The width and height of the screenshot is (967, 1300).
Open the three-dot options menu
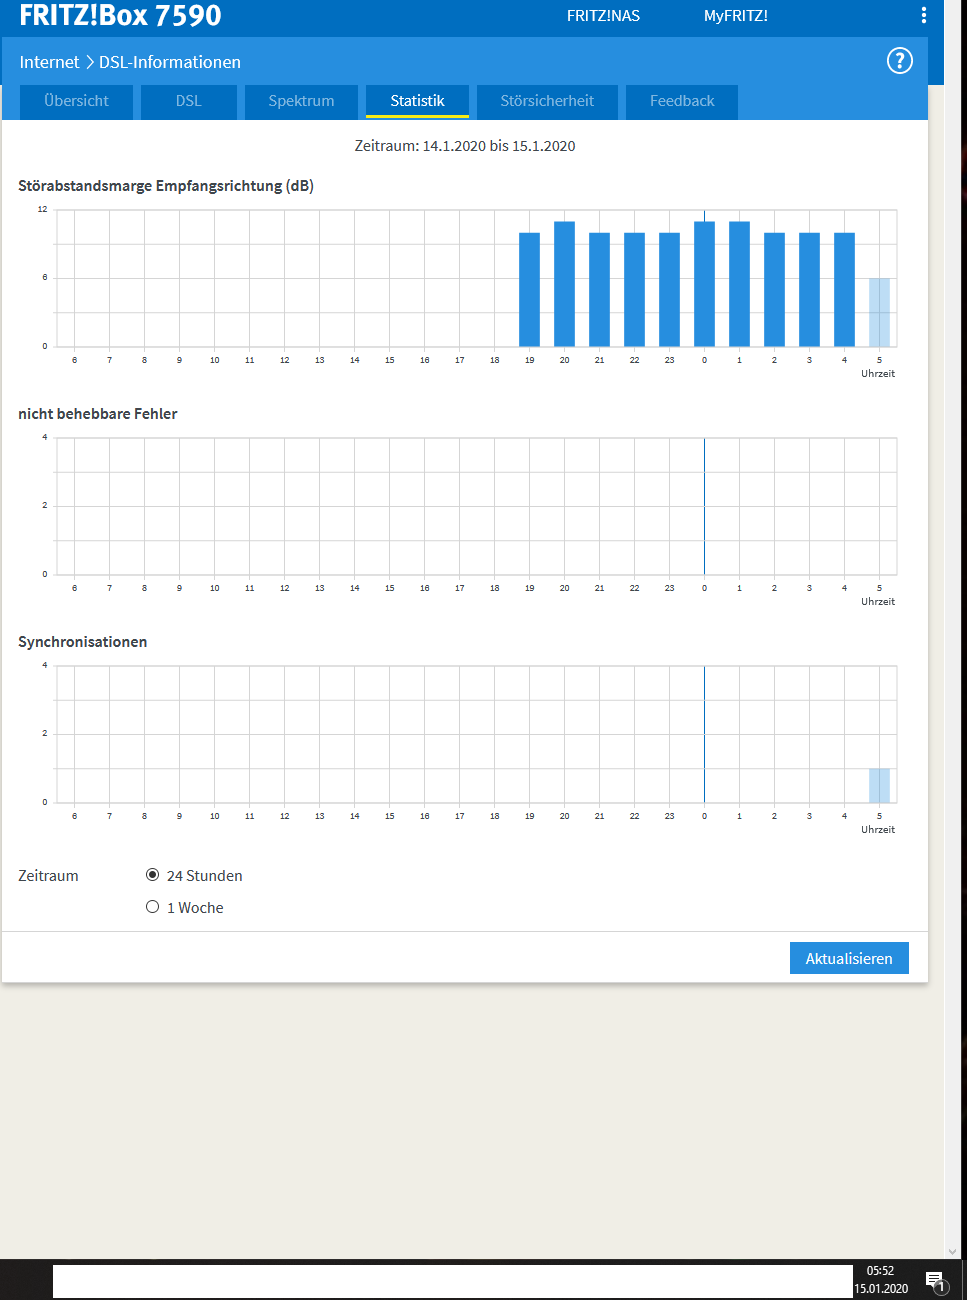point(923,15)
